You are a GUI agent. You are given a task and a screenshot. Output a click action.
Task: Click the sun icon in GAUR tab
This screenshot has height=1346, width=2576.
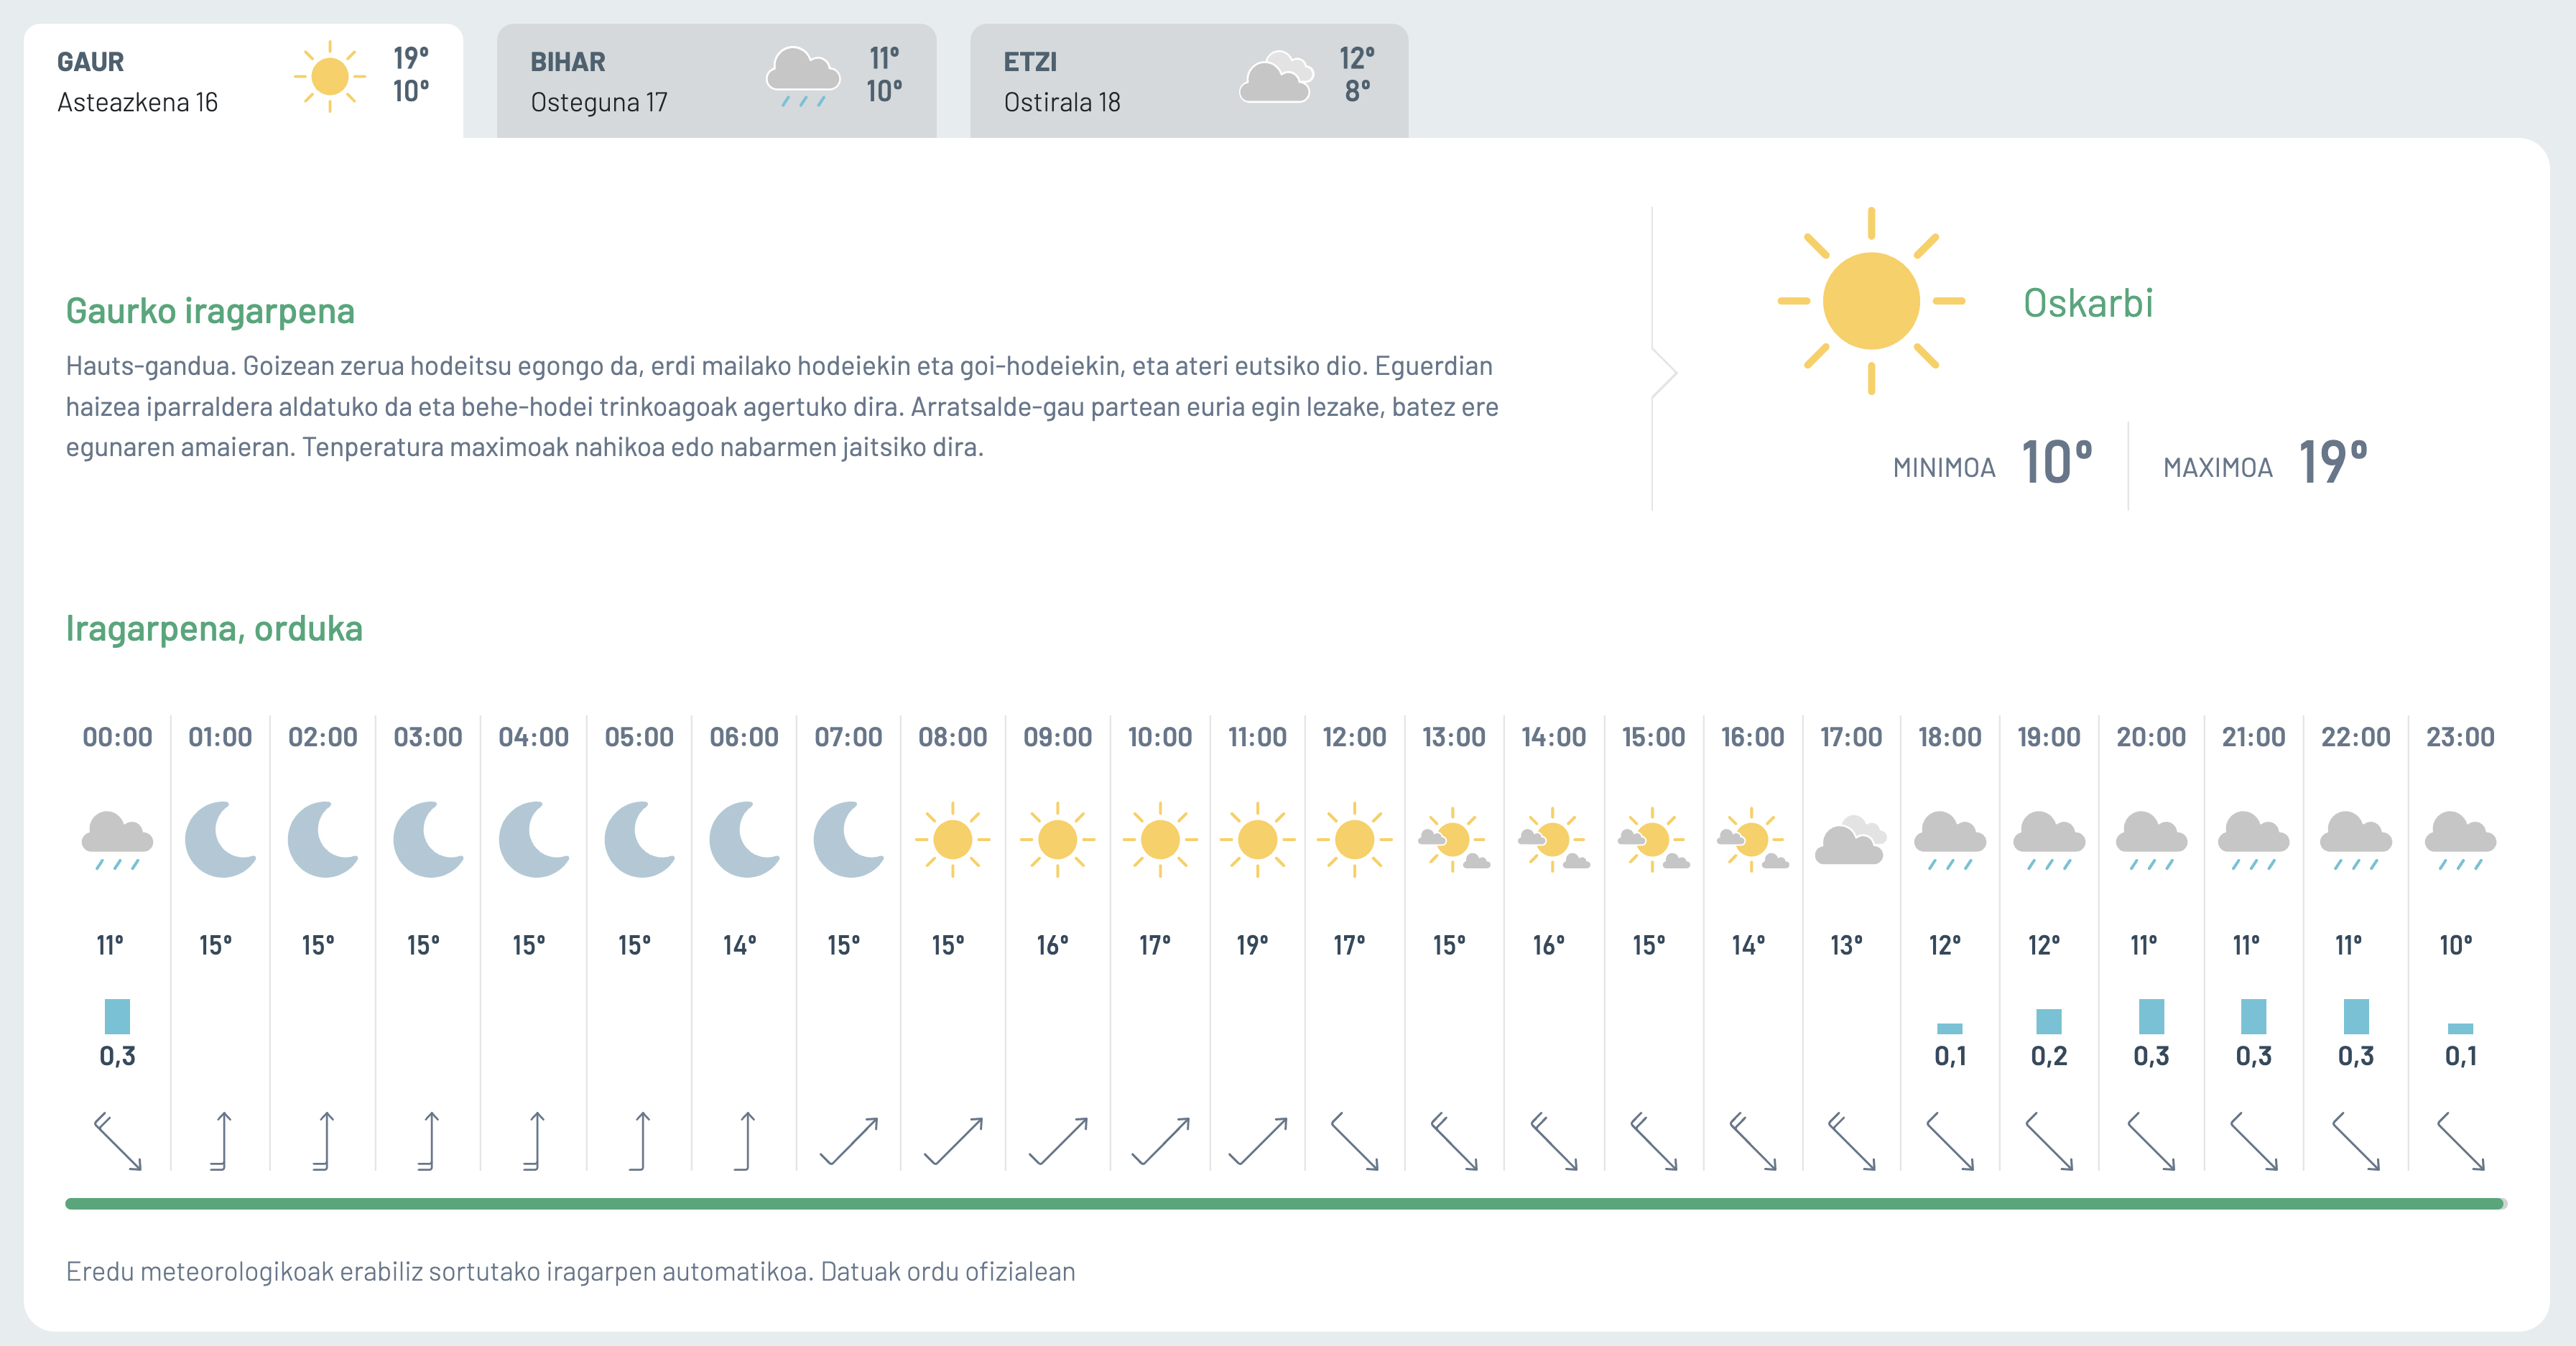click(x=329, y=77)
